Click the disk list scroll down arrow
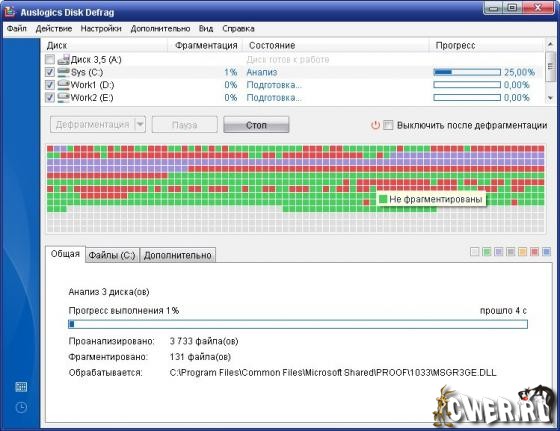 pyautogui.click(x=550, y=98)
